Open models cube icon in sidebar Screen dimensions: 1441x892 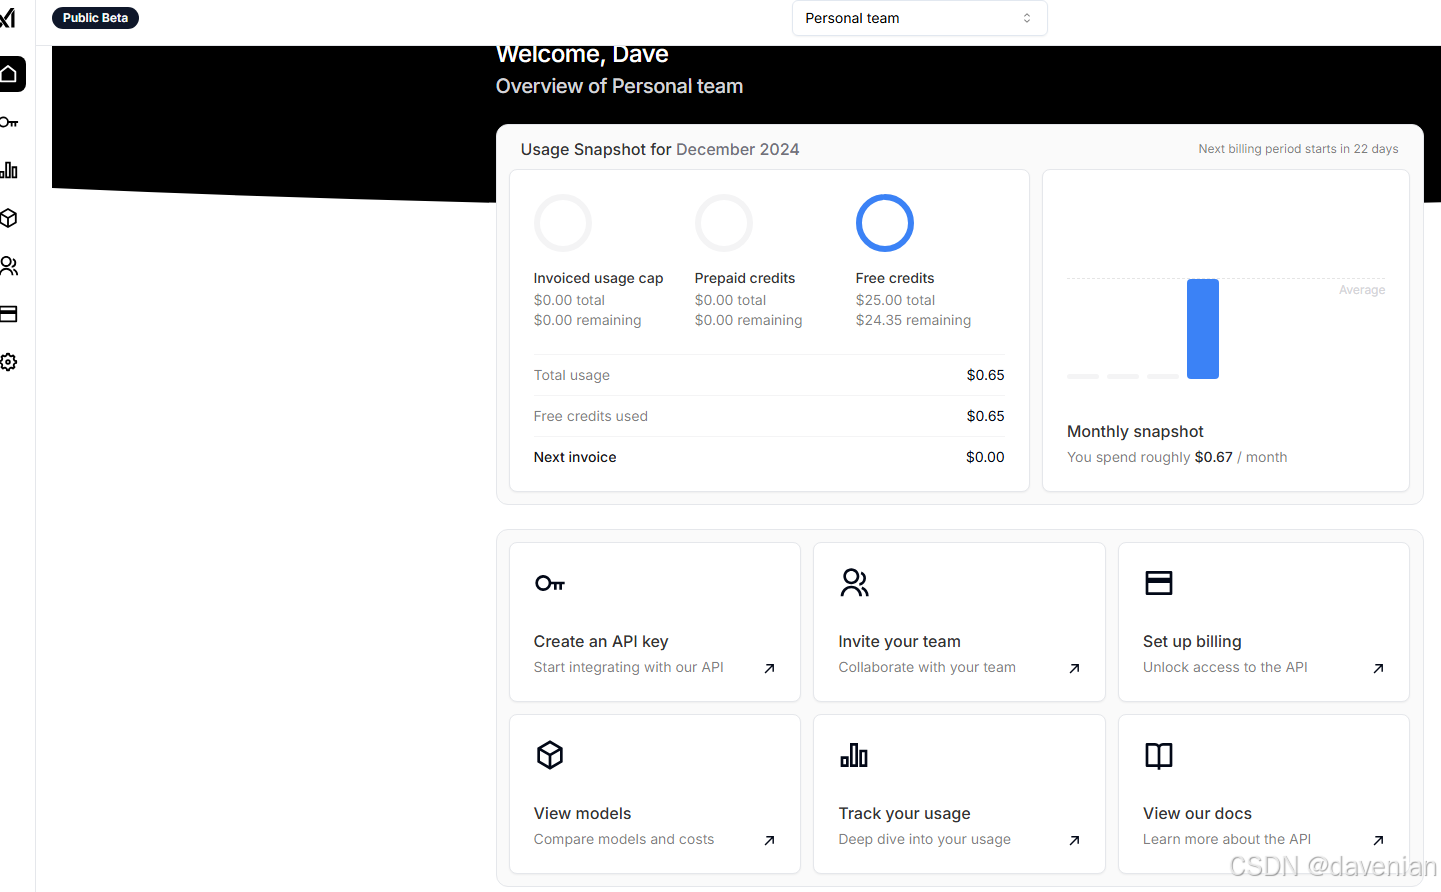tap(9, 218)
